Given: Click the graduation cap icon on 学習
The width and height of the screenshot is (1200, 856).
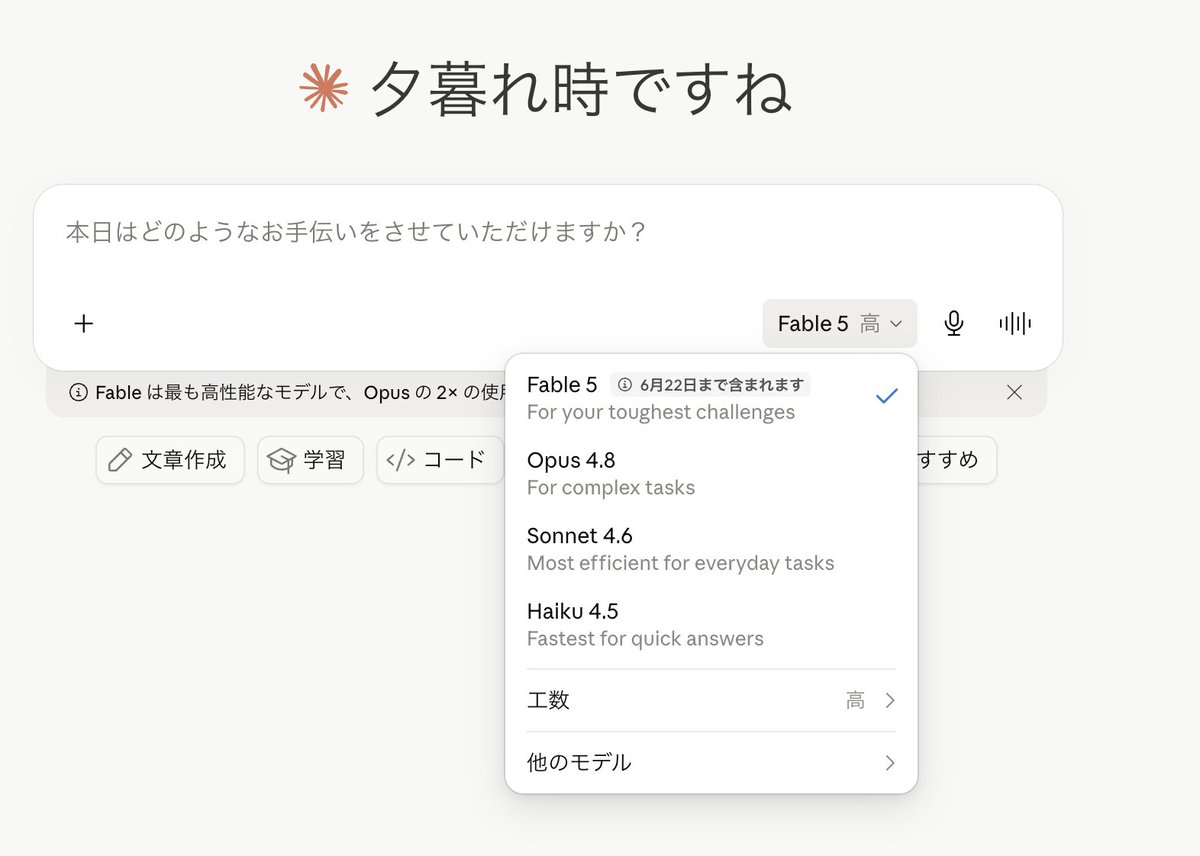Looking at the screenshot, I should click(x=282, y=460).
